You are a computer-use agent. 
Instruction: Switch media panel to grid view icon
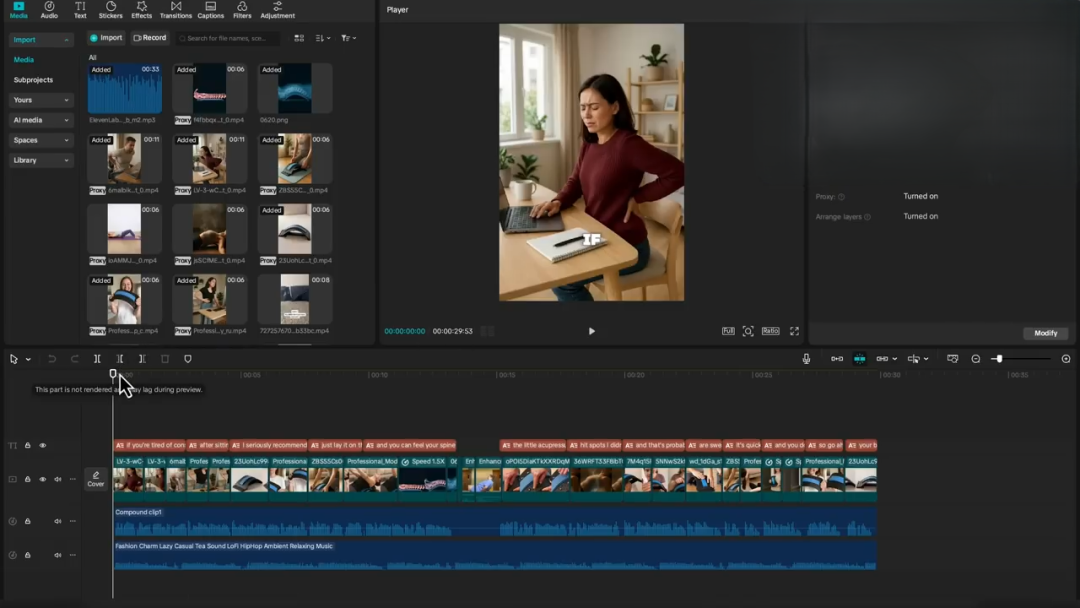299,38
